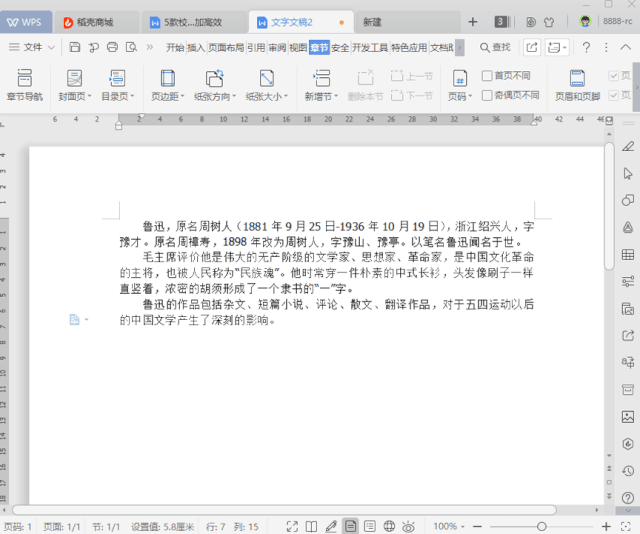Switch to reading view in status bar
This screenshot has height=534, width=640.
pos(311,527)
